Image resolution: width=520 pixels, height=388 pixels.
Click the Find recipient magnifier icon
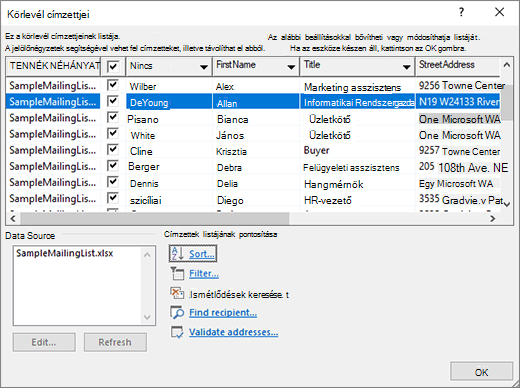pyautogui.click(x=177, y=313)
